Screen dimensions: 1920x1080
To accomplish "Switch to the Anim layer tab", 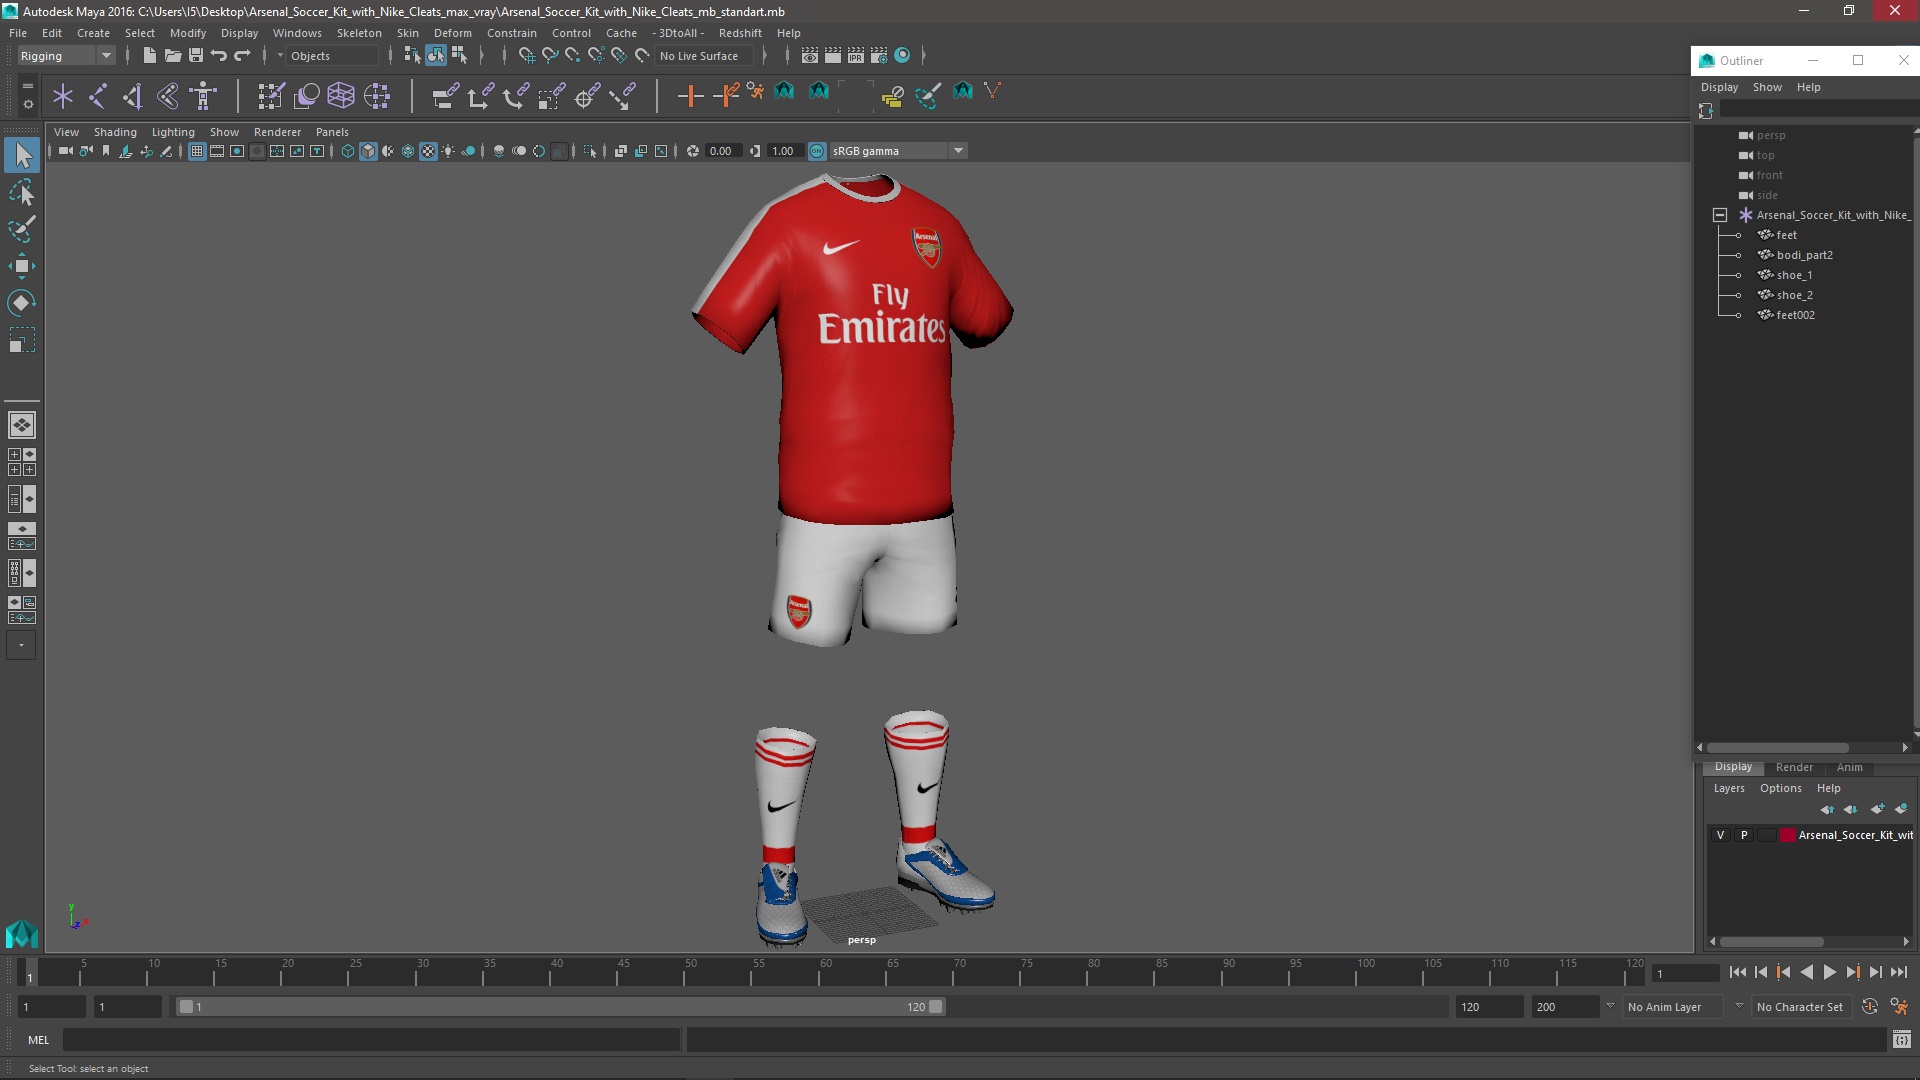I will coord(1849,767).
